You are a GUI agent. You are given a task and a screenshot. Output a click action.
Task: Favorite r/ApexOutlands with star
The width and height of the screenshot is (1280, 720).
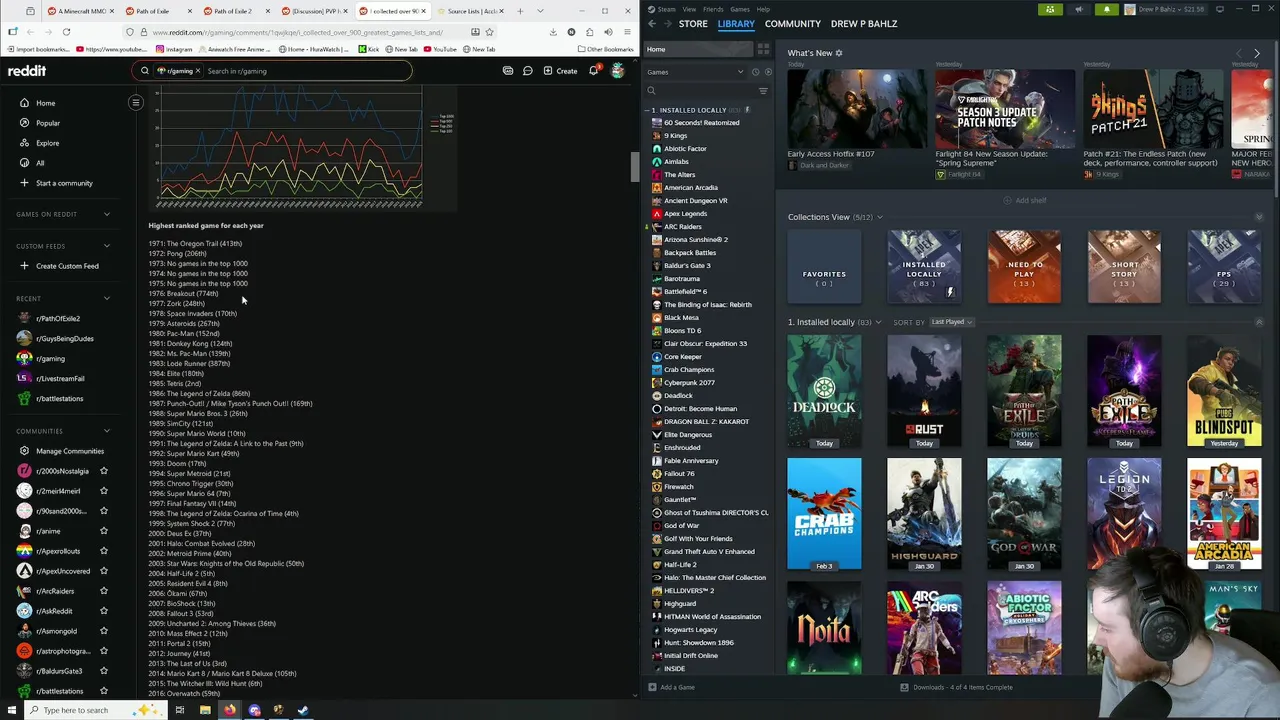(x=104, y=551)
